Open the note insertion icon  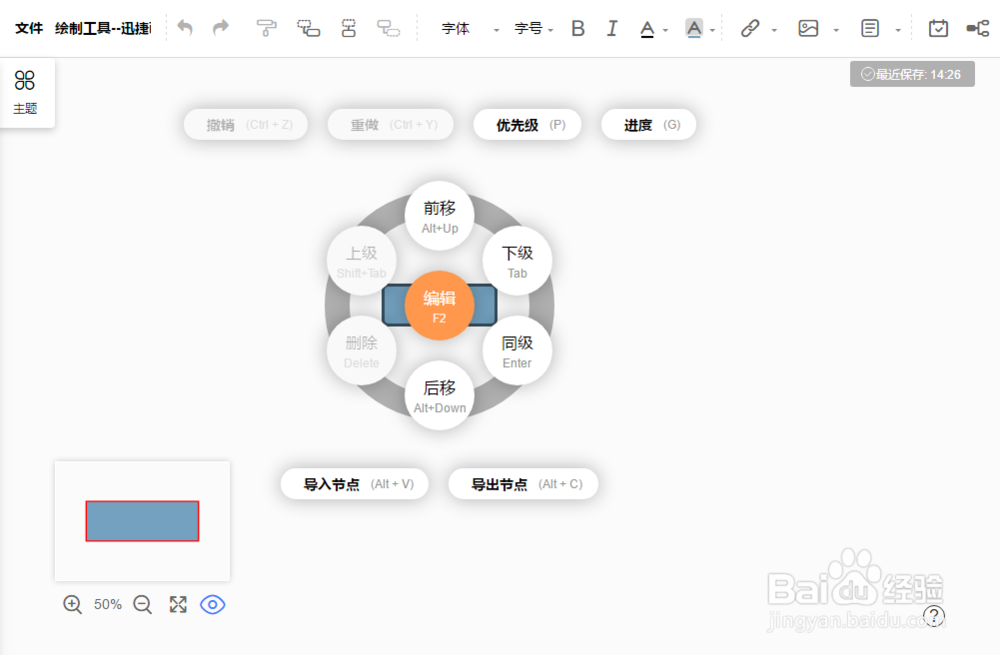tap(871, 29)
